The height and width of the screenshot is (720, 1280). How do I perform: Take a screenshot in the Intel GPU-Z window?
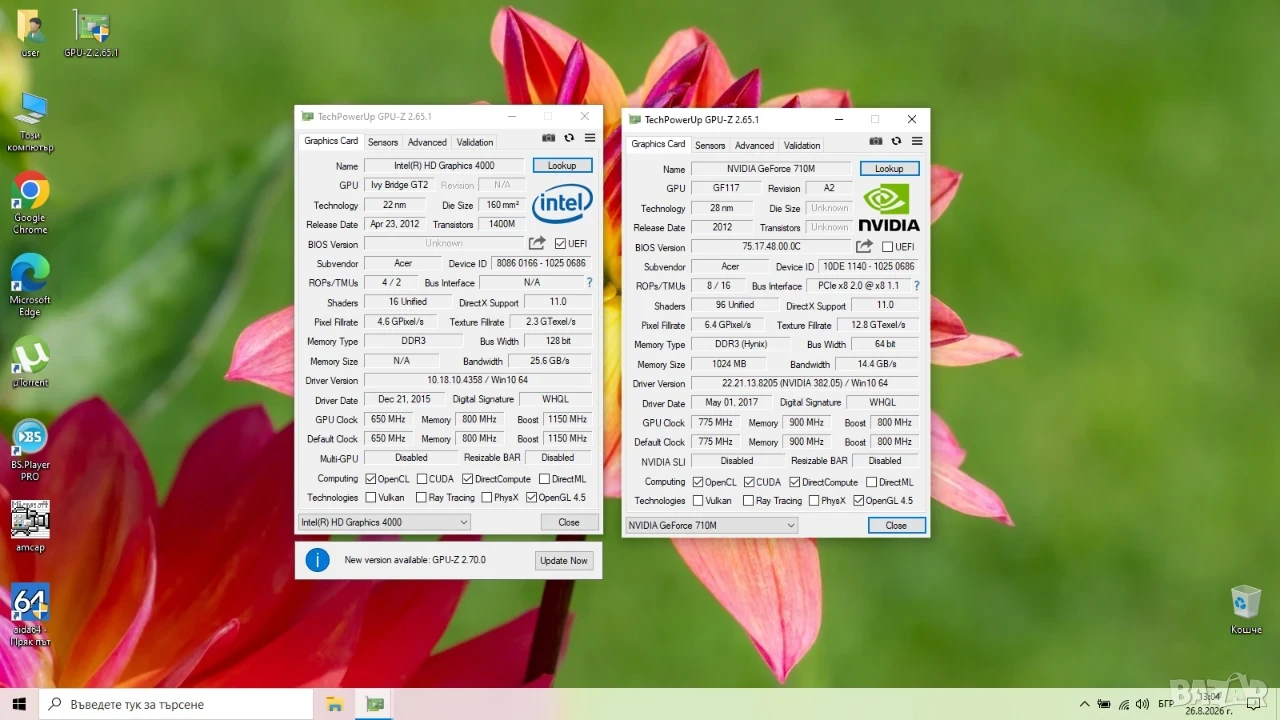click(x=549, y=138)
